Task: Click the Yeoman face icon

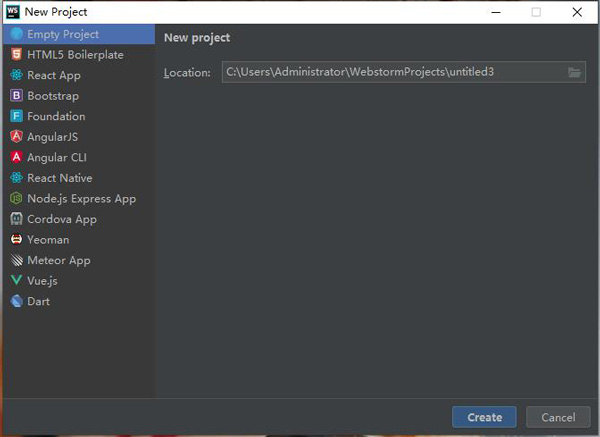Action: tap(16, 240)
